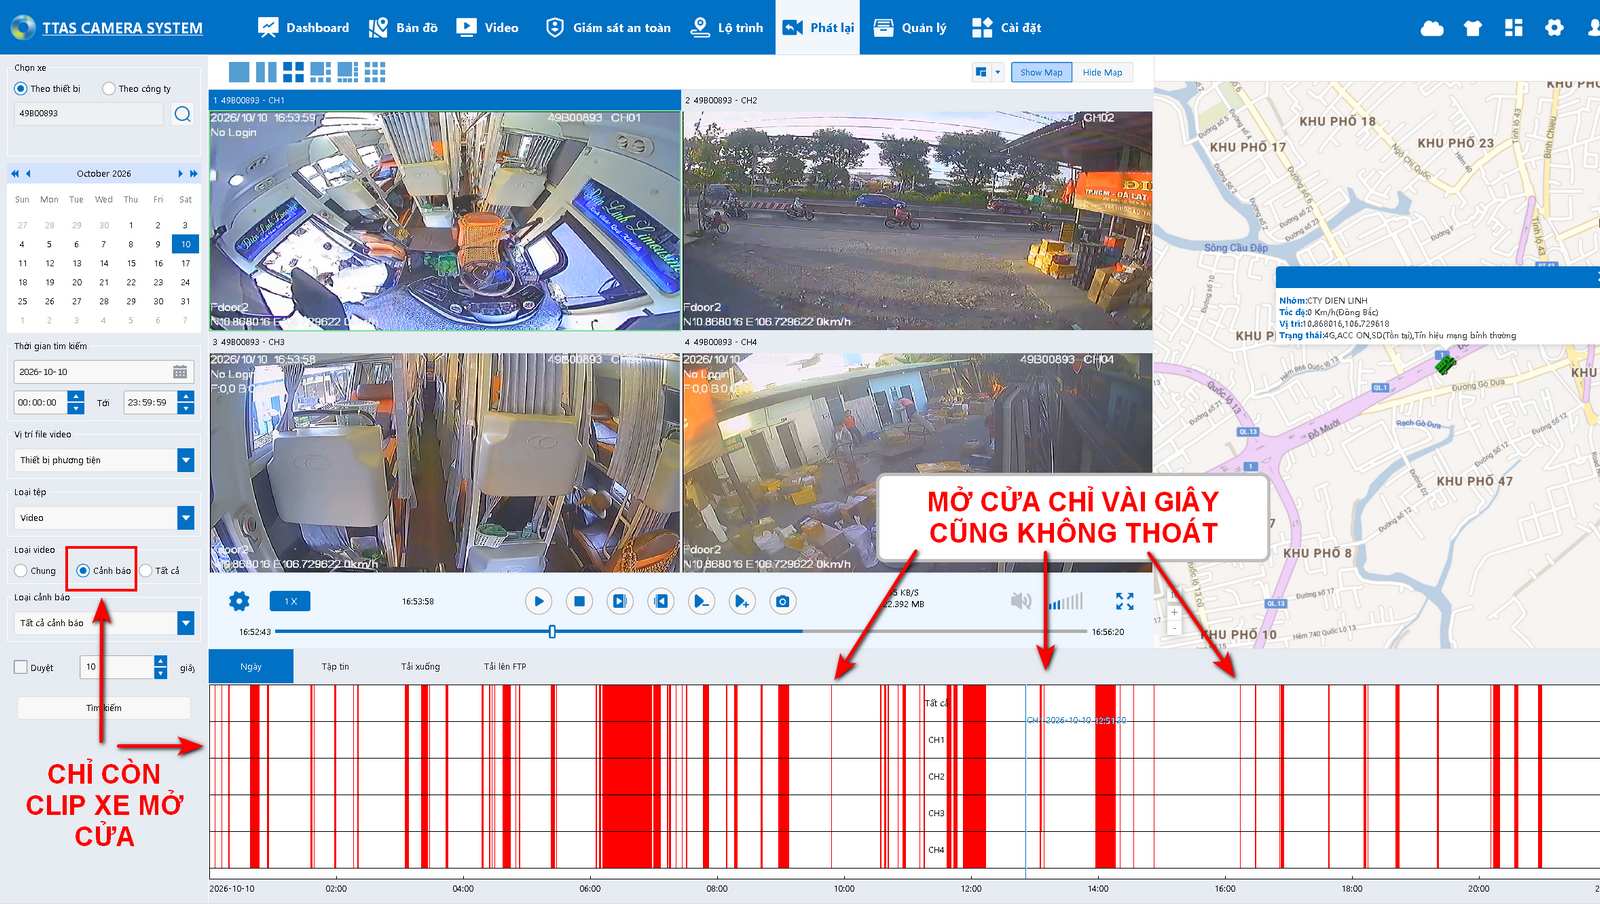The image size is (1600, 904).
Task: Speed up playback with fast-forward icon
Action: (x=742, y=601)
